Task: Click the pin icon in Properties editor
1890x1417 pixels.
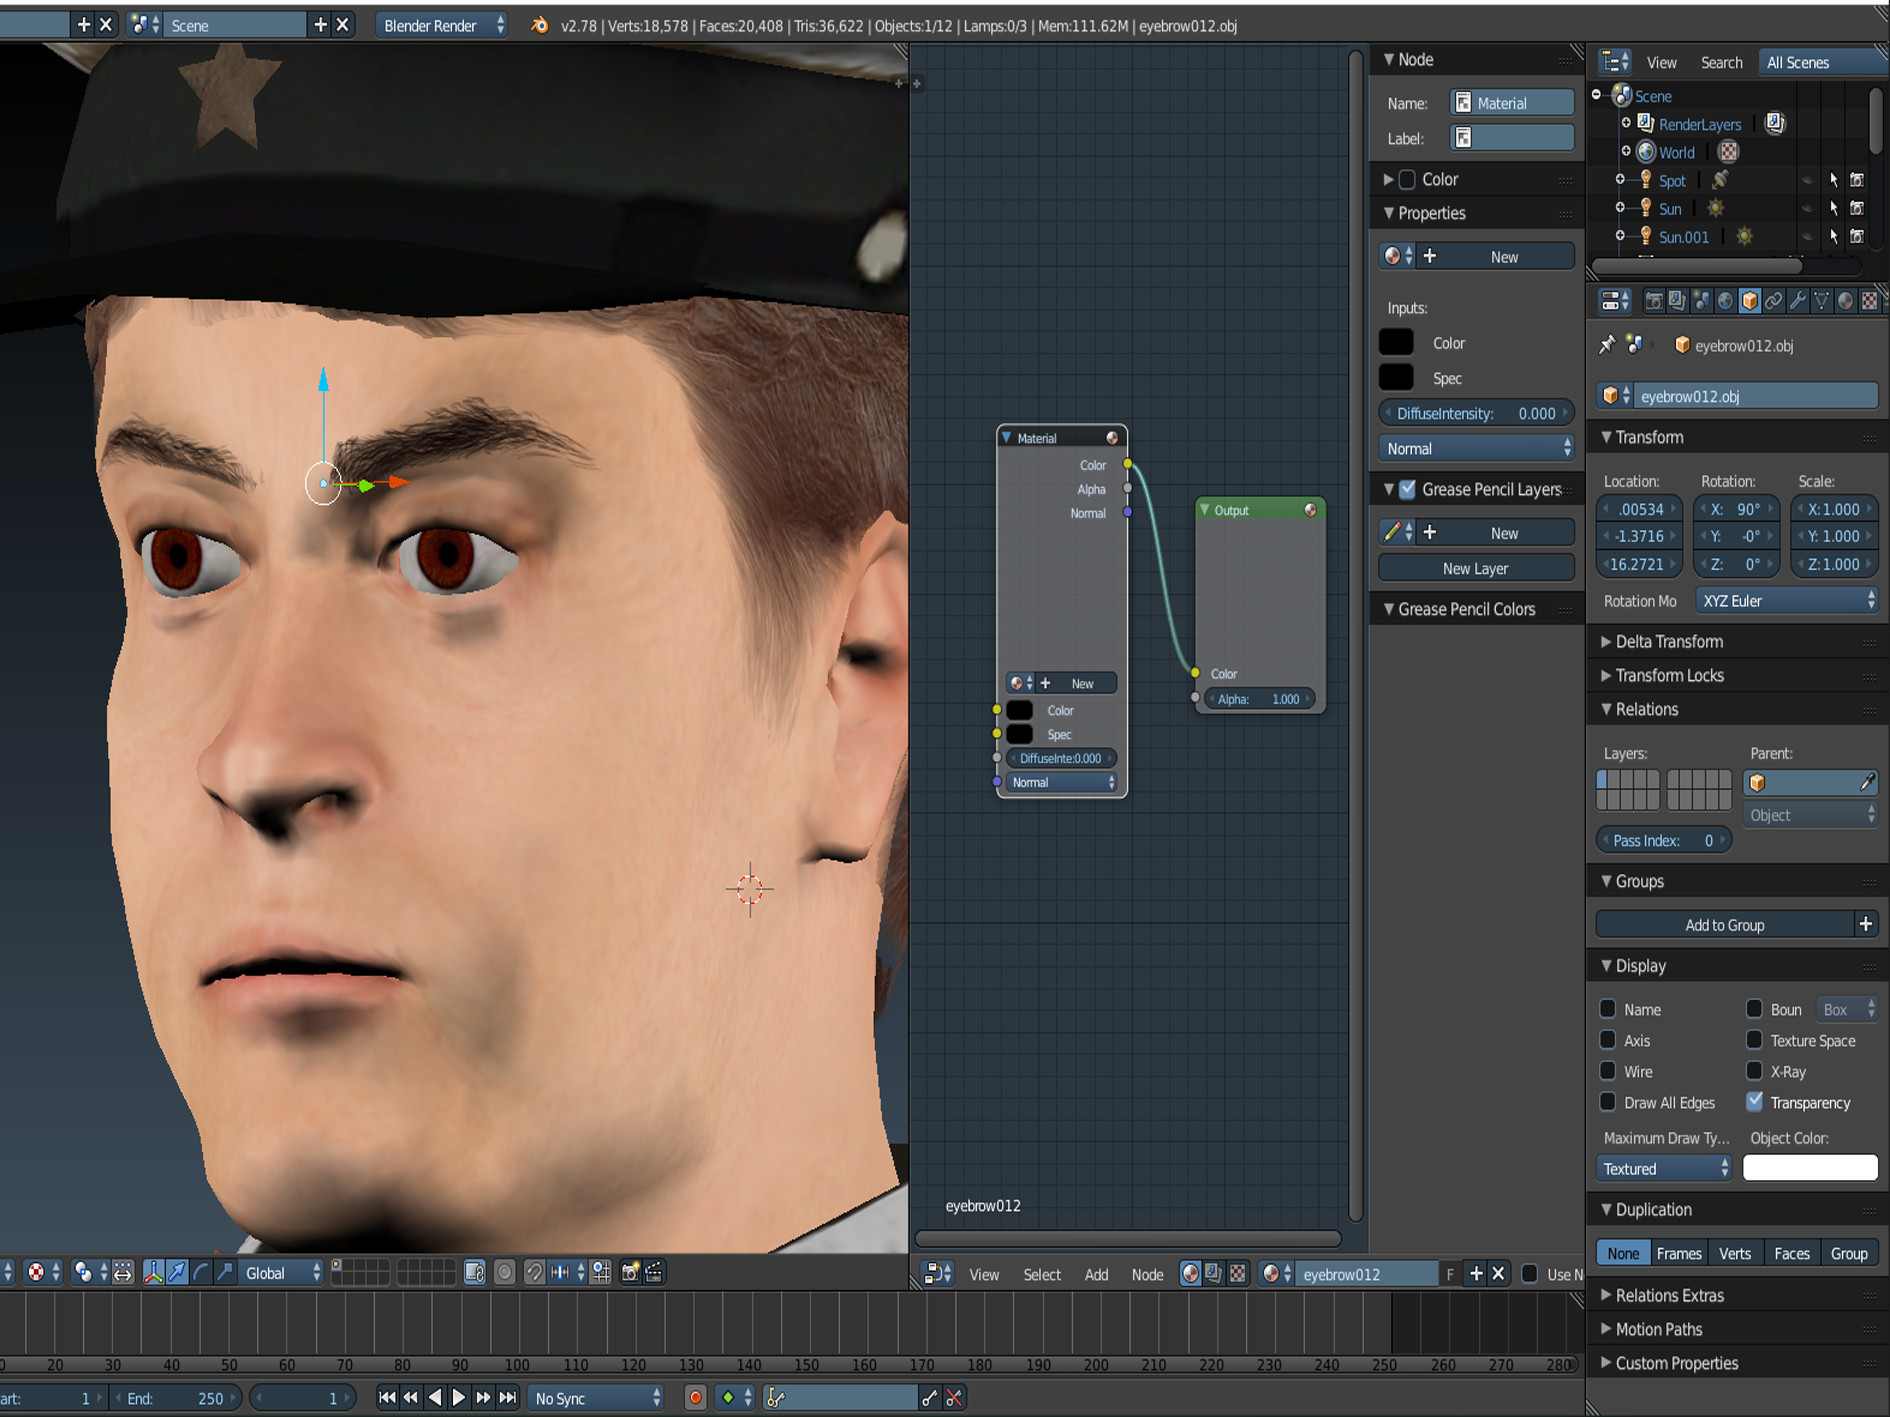Action: coord(1607,345)
